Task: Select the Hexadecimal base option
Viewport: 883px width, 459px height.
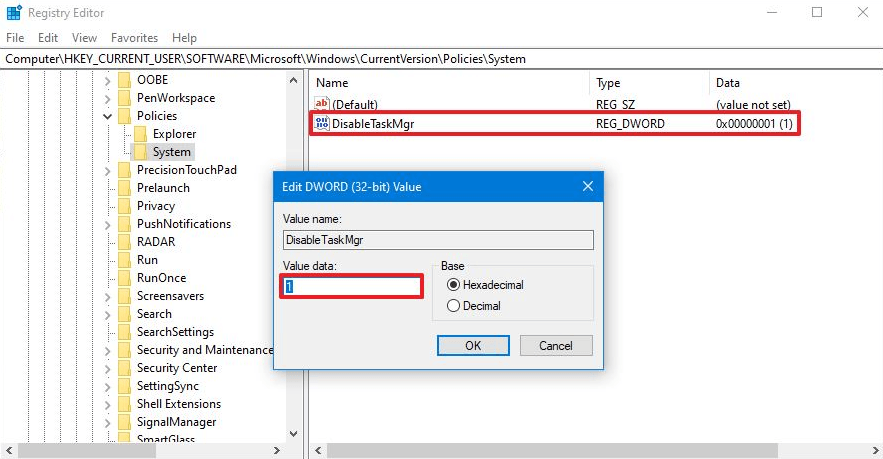Action: pyautogui.click(x=453, y=285)
